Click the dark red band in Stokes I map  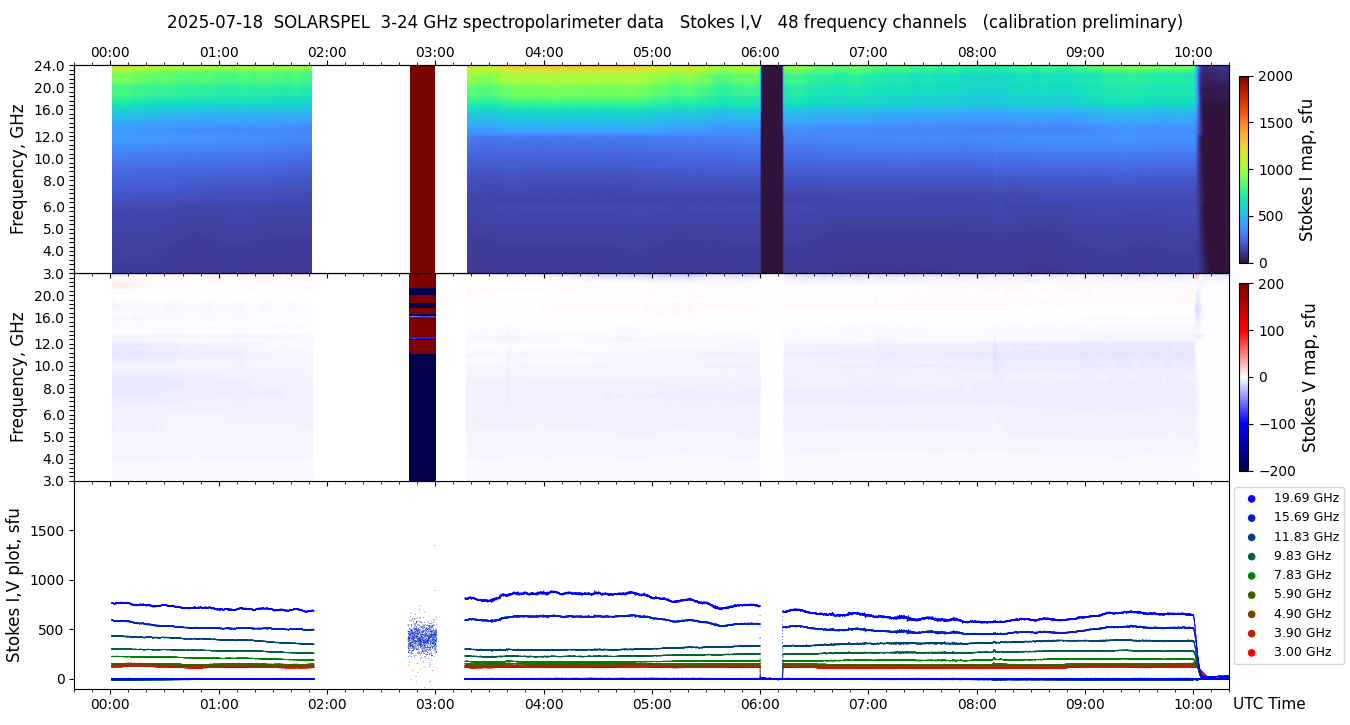[x=422, y=169]
